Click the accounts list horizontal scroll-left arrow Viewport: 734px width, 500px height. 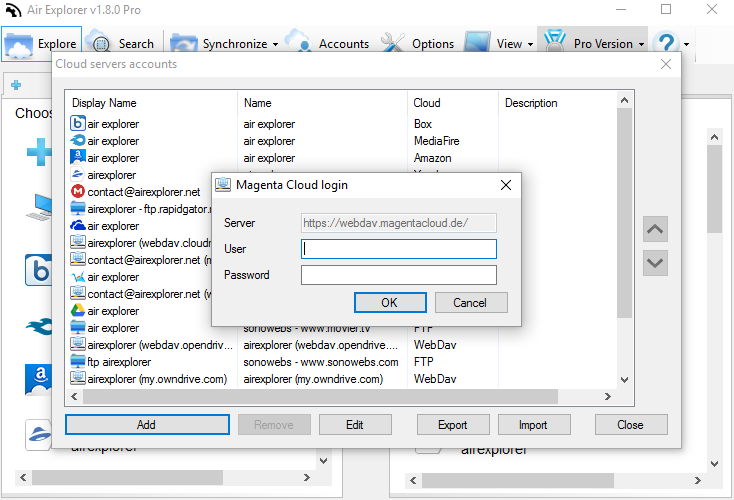pos(74,397)
